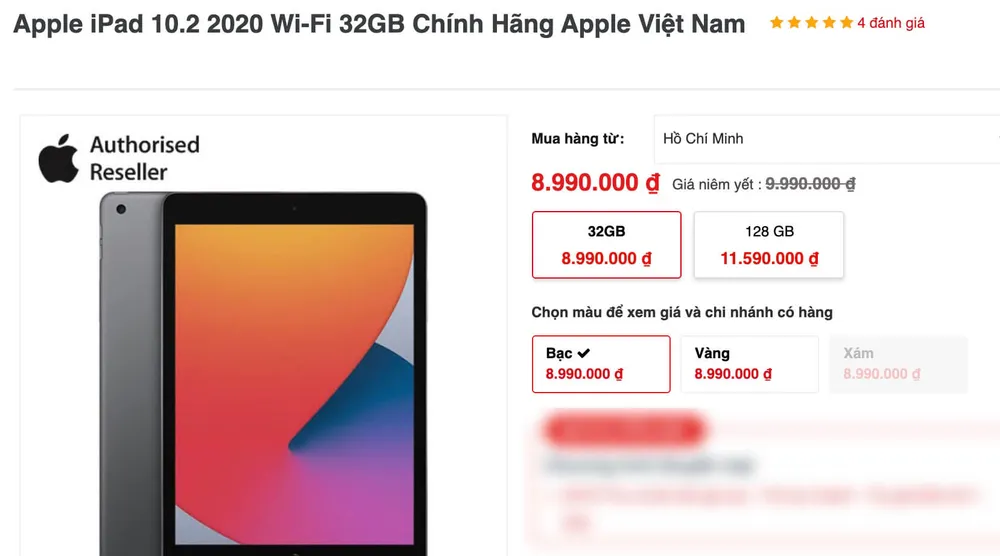
Task: Click the blurred red promotion button
Action: [x=624, y=430]
